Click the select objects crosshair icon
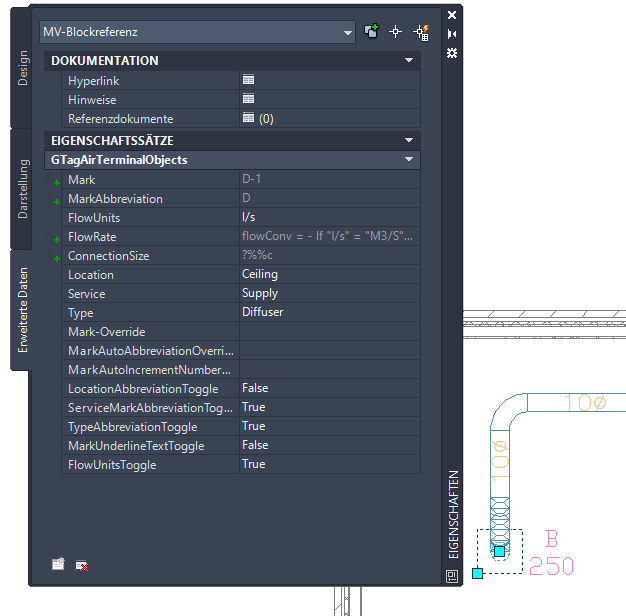The height and width of the screenshot is (616, 626). pyautogui.click(x=395, y=32)
